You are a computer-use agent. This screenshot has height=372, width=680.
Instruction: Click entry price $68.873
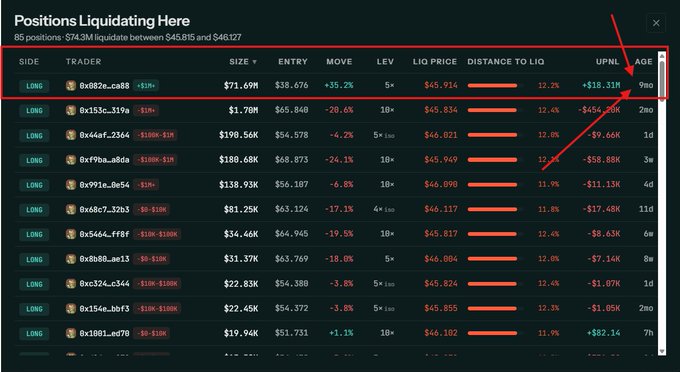pos(291,160)
